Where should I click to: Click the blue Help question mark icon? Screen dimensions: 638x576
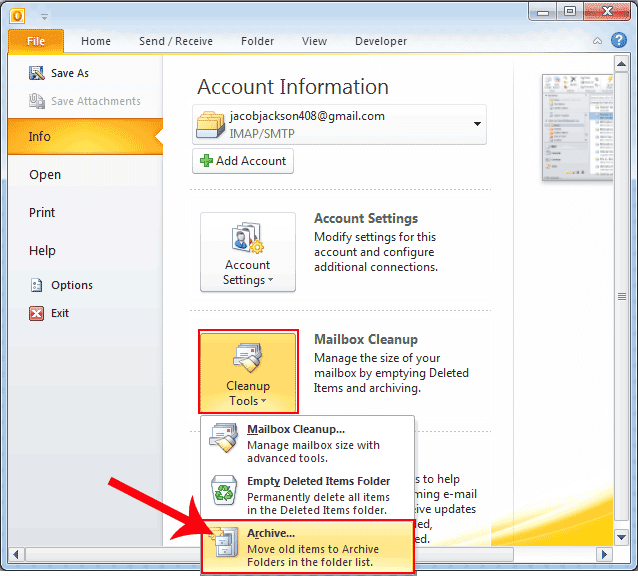pyautogui.click(x=618, y=40)
